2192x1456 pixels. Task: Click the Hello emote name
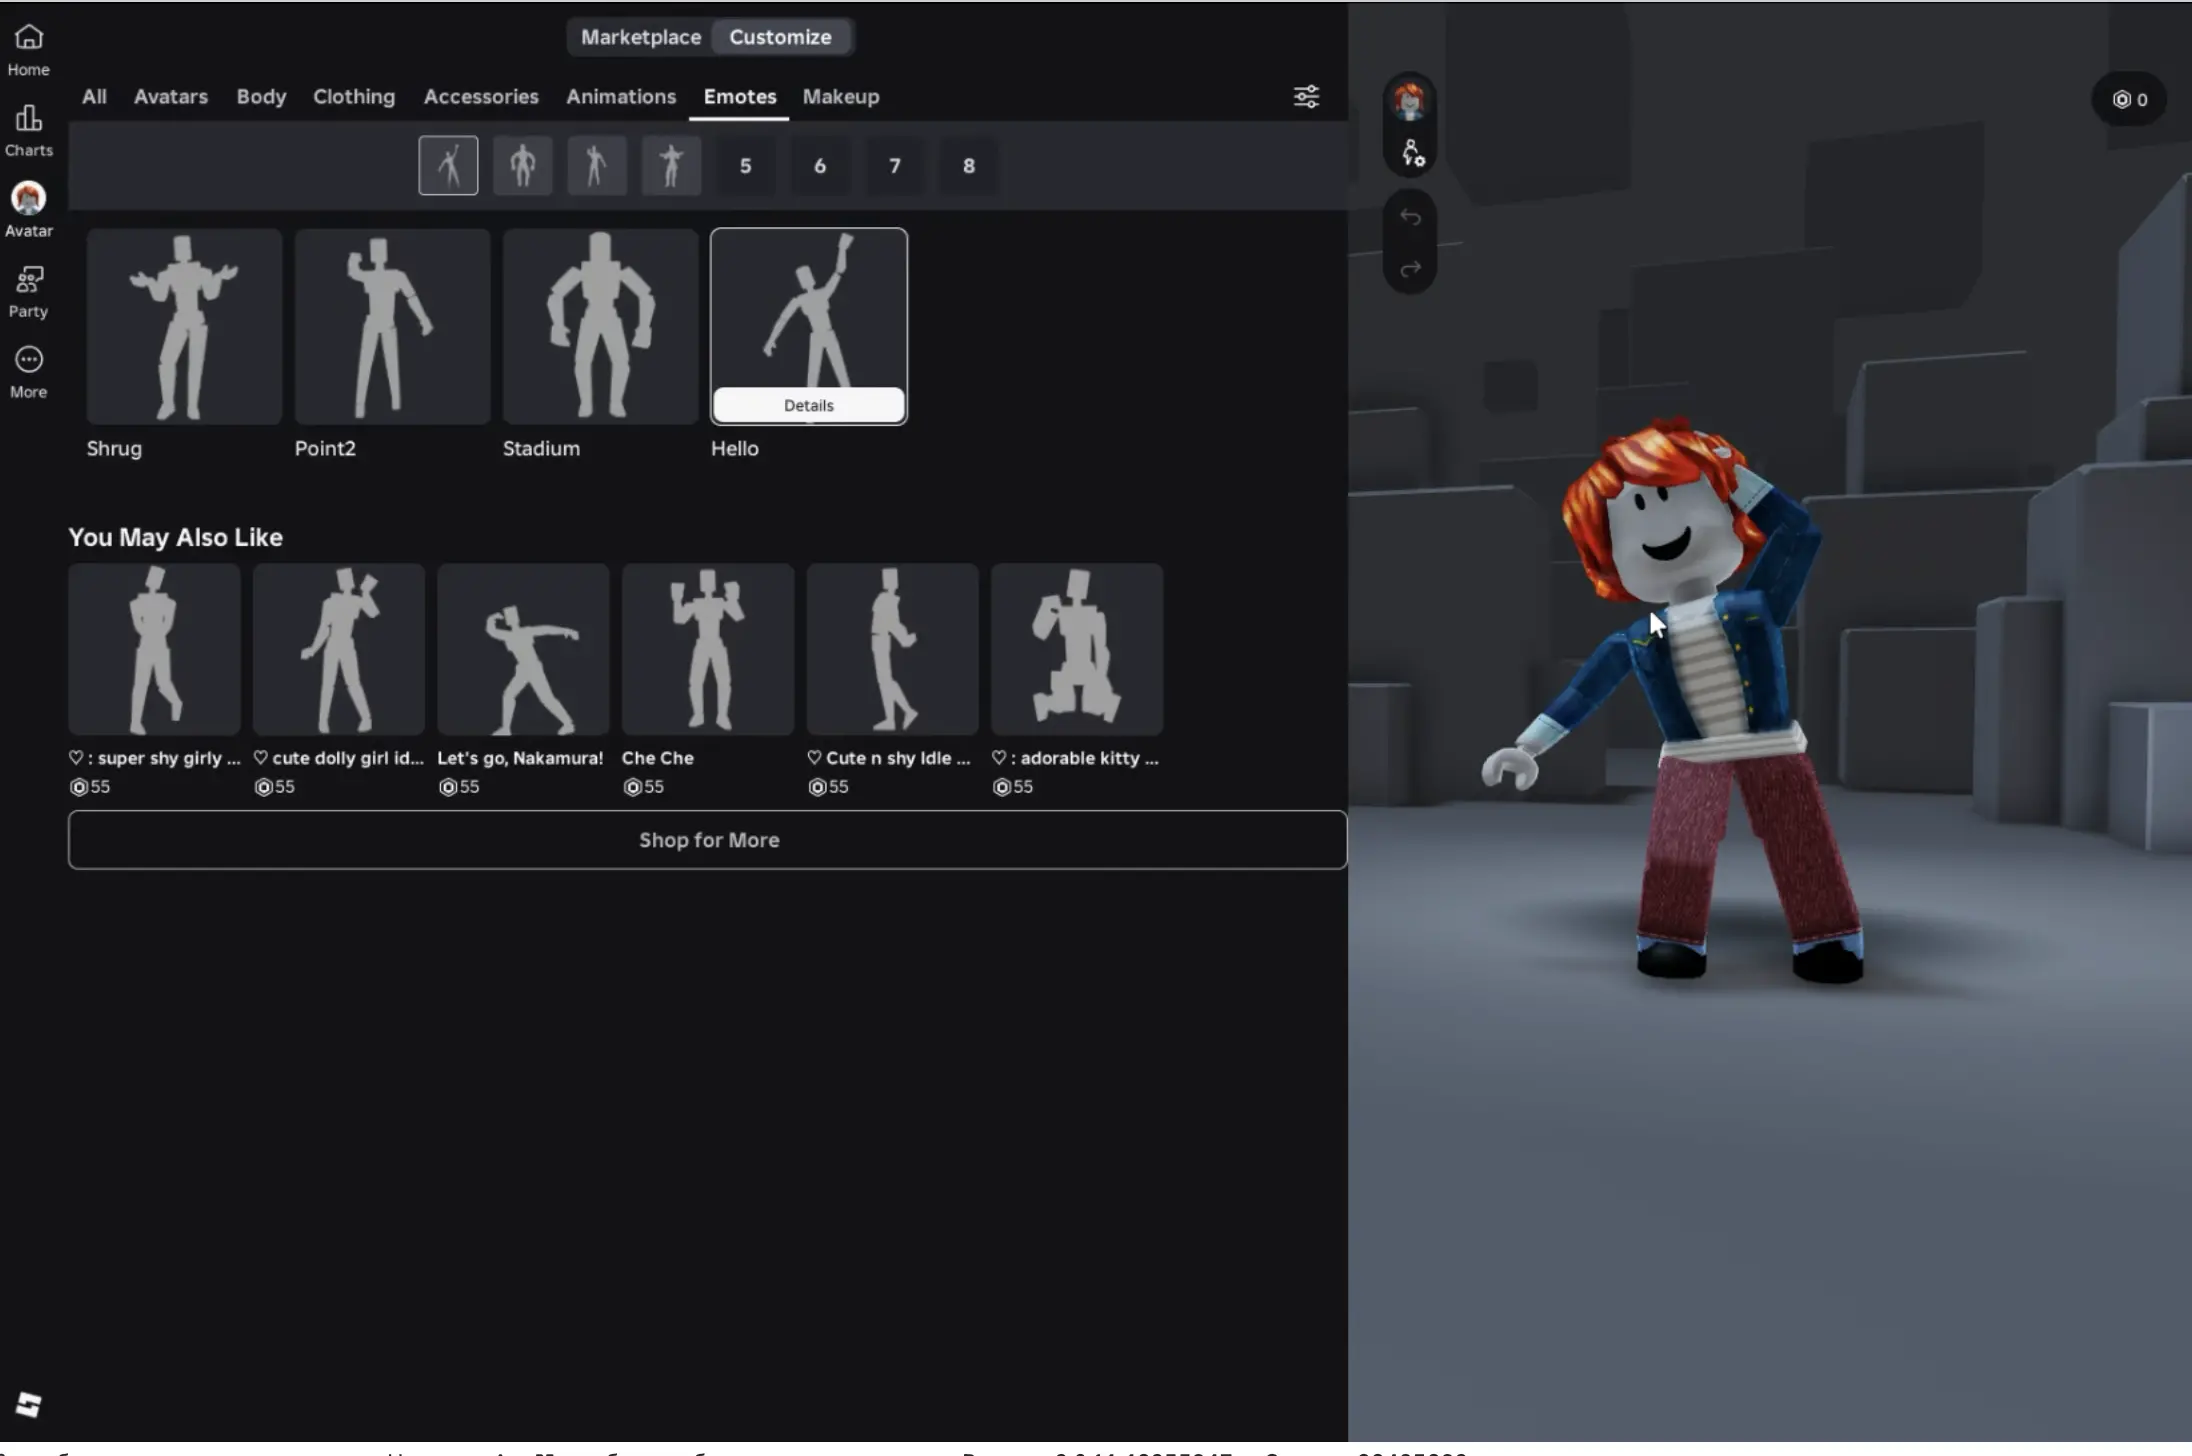click(735, 449)
